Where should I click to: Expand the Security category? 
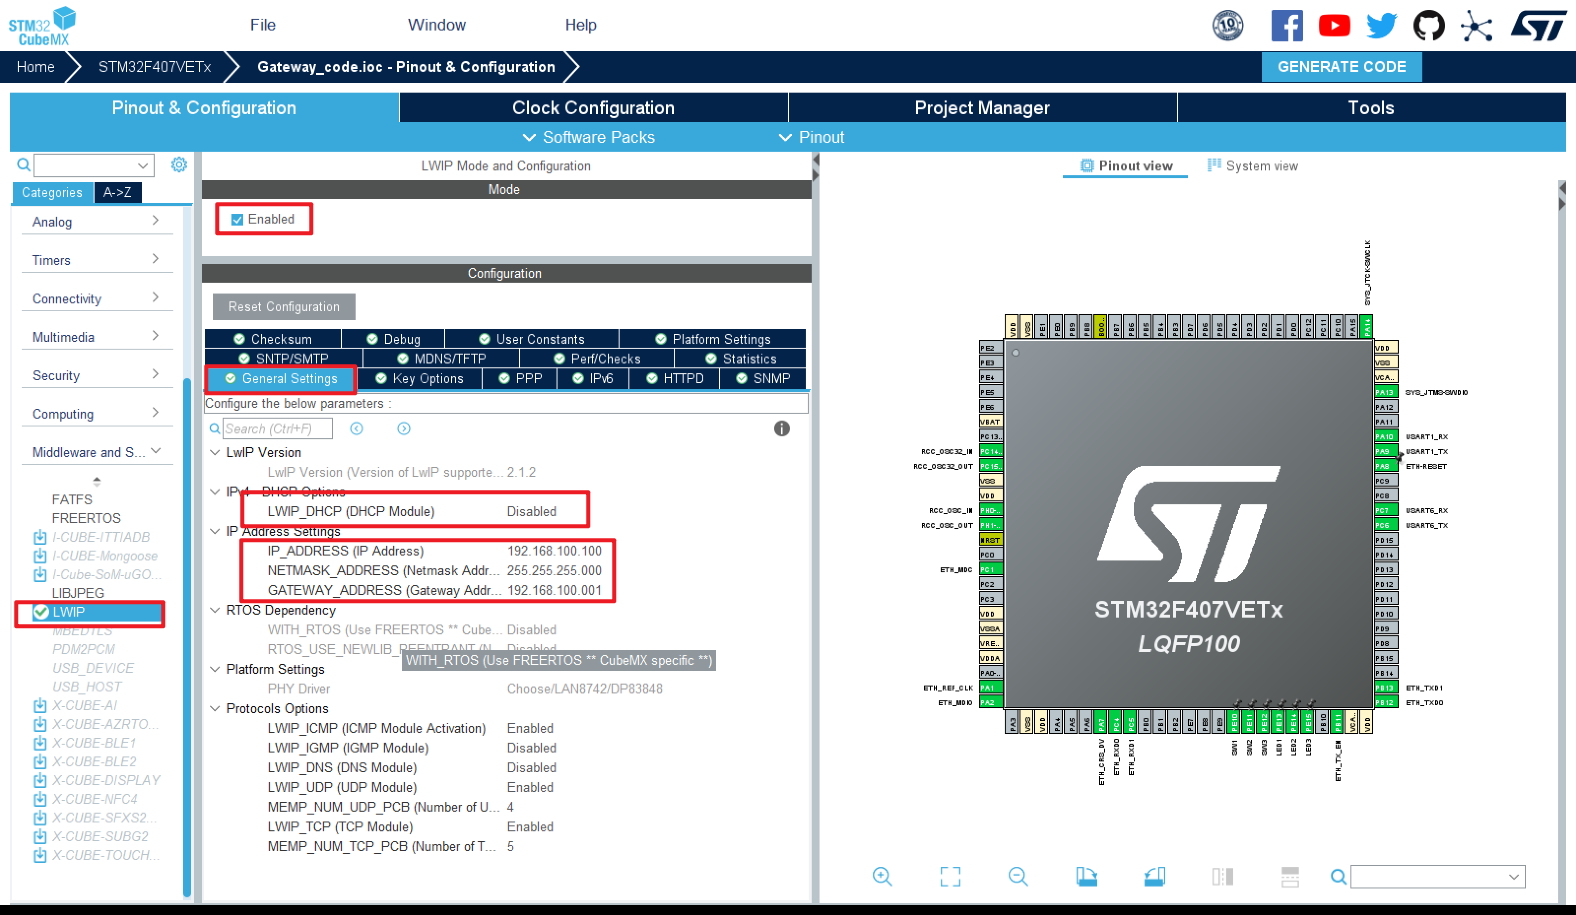coord(96,375)
